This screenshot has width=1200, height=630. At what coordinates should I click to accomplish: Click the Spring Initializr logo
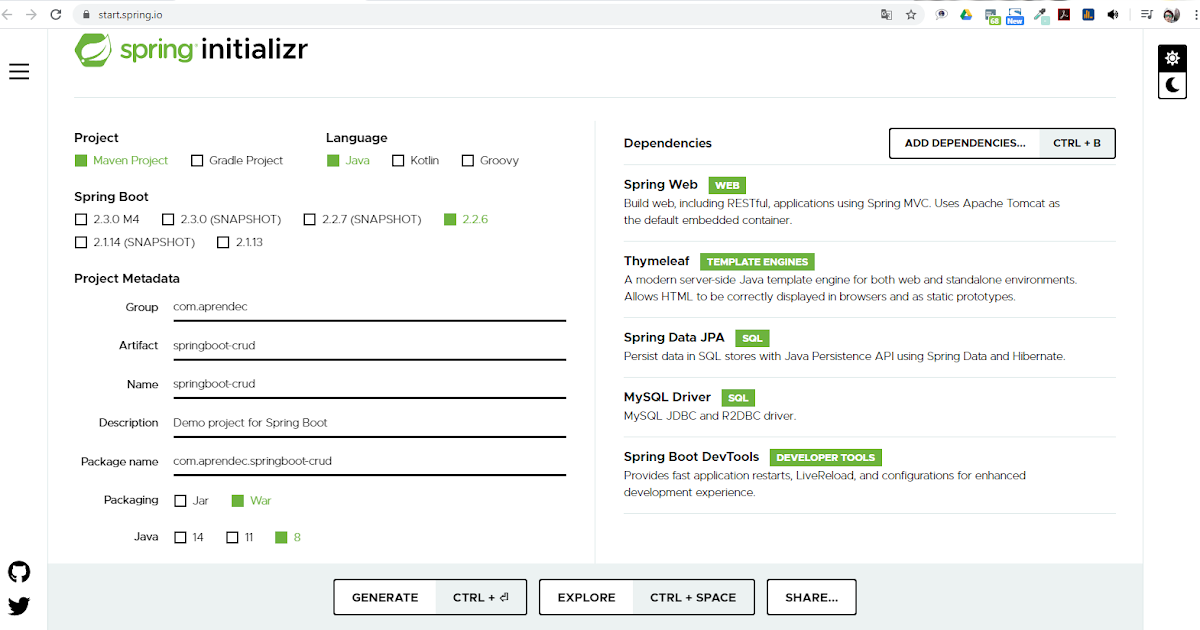point(190,48)
